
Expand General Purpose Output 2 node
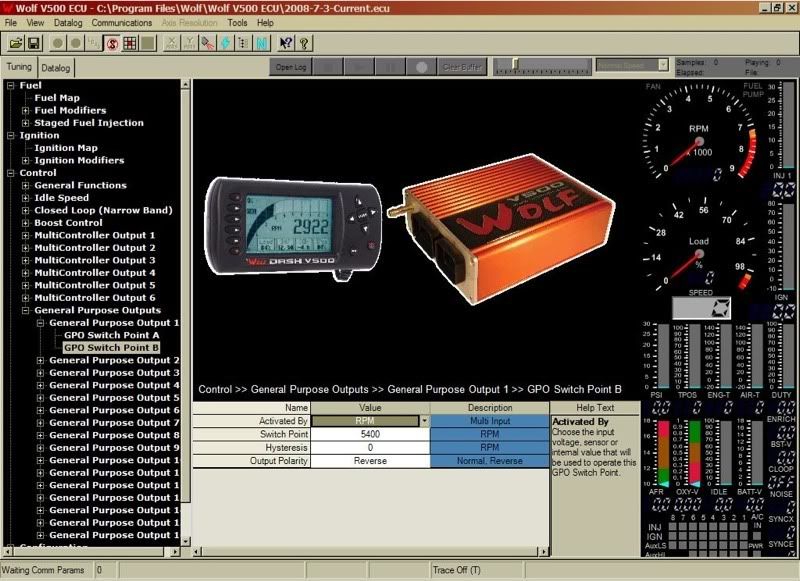click(x=40, y=361)
